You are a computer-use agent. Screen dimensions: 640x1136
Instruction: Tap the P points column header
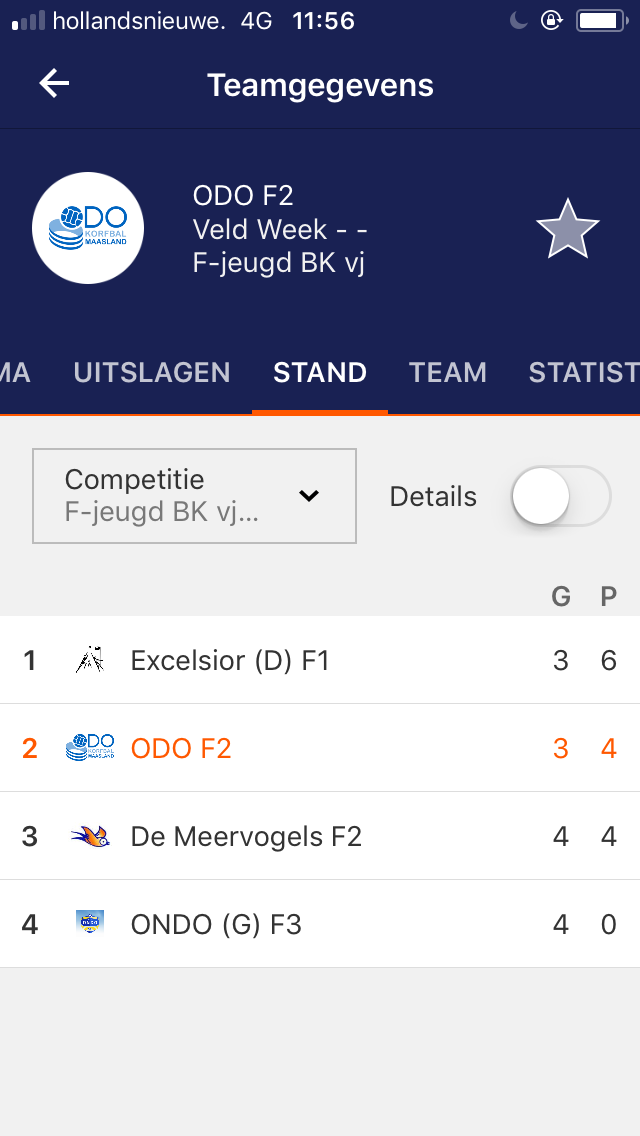coord(608,597)
